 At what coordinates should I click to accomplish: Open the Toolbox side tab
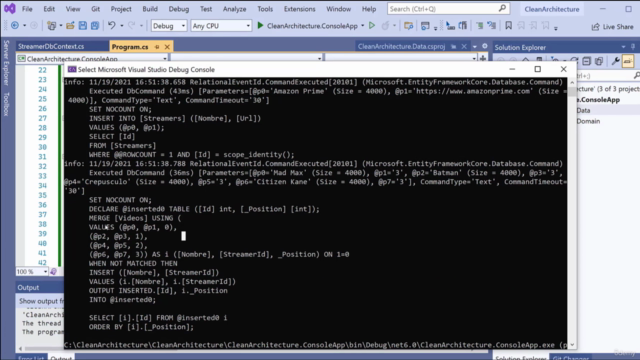click(6, 104)
